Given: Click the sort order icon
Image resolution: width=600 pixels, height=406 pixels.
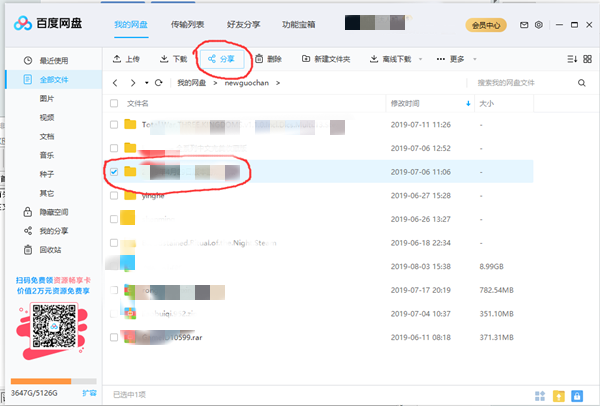Looking at the screenshot, I should (572, 59).
